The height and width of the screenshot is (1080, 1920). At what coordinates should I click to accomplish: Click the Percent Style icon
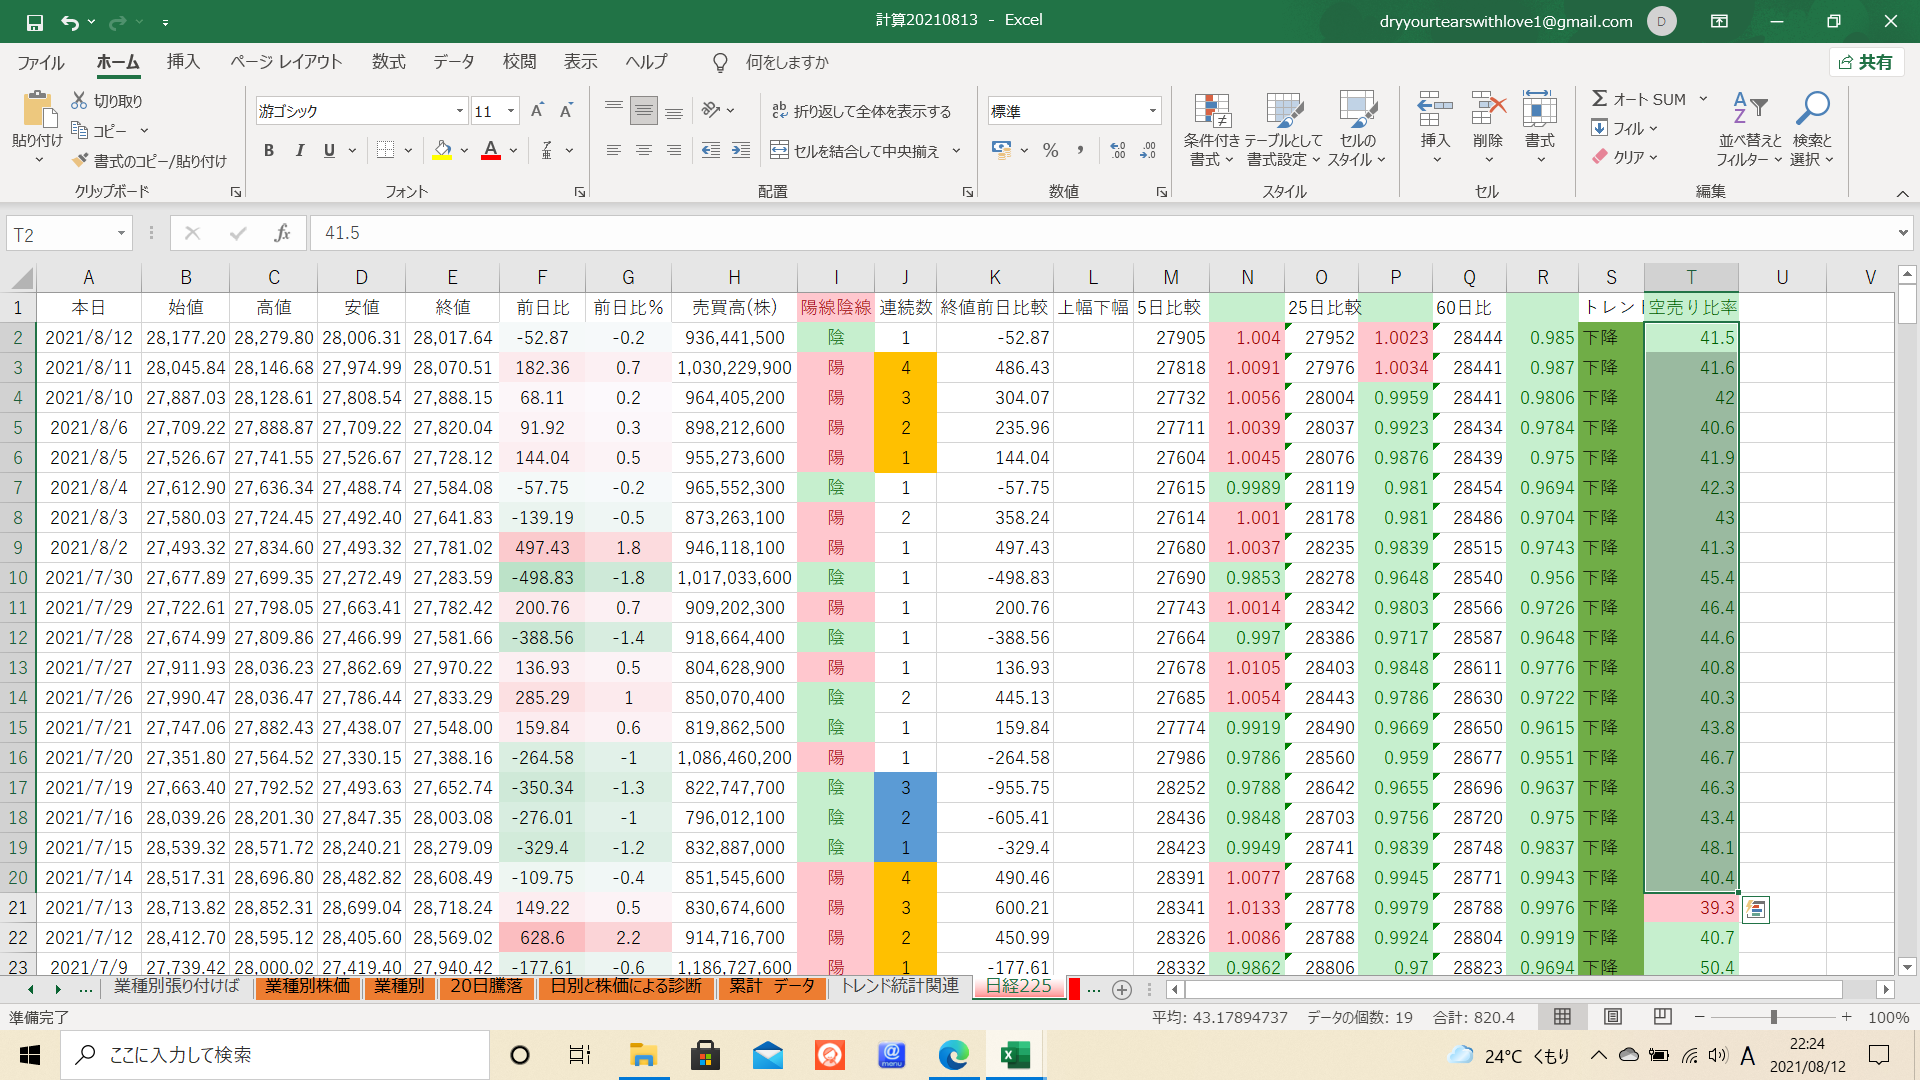coord(1050,151)
